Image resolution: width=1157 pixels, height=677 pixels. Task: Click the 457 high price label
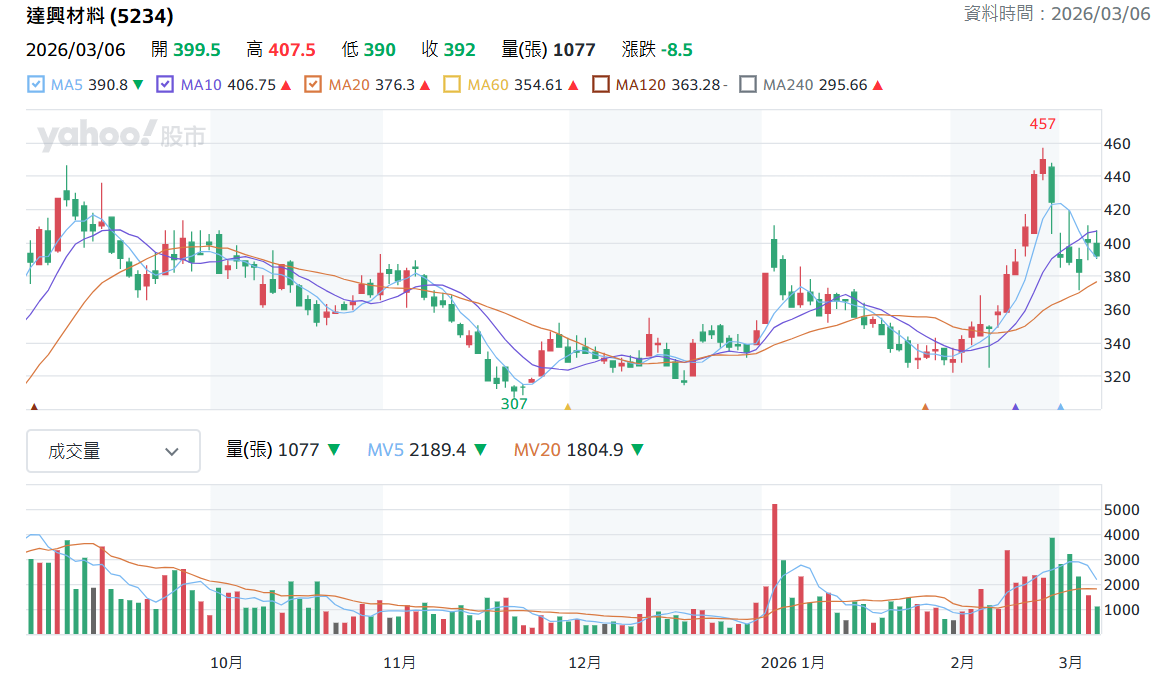tap(1043, 124)
